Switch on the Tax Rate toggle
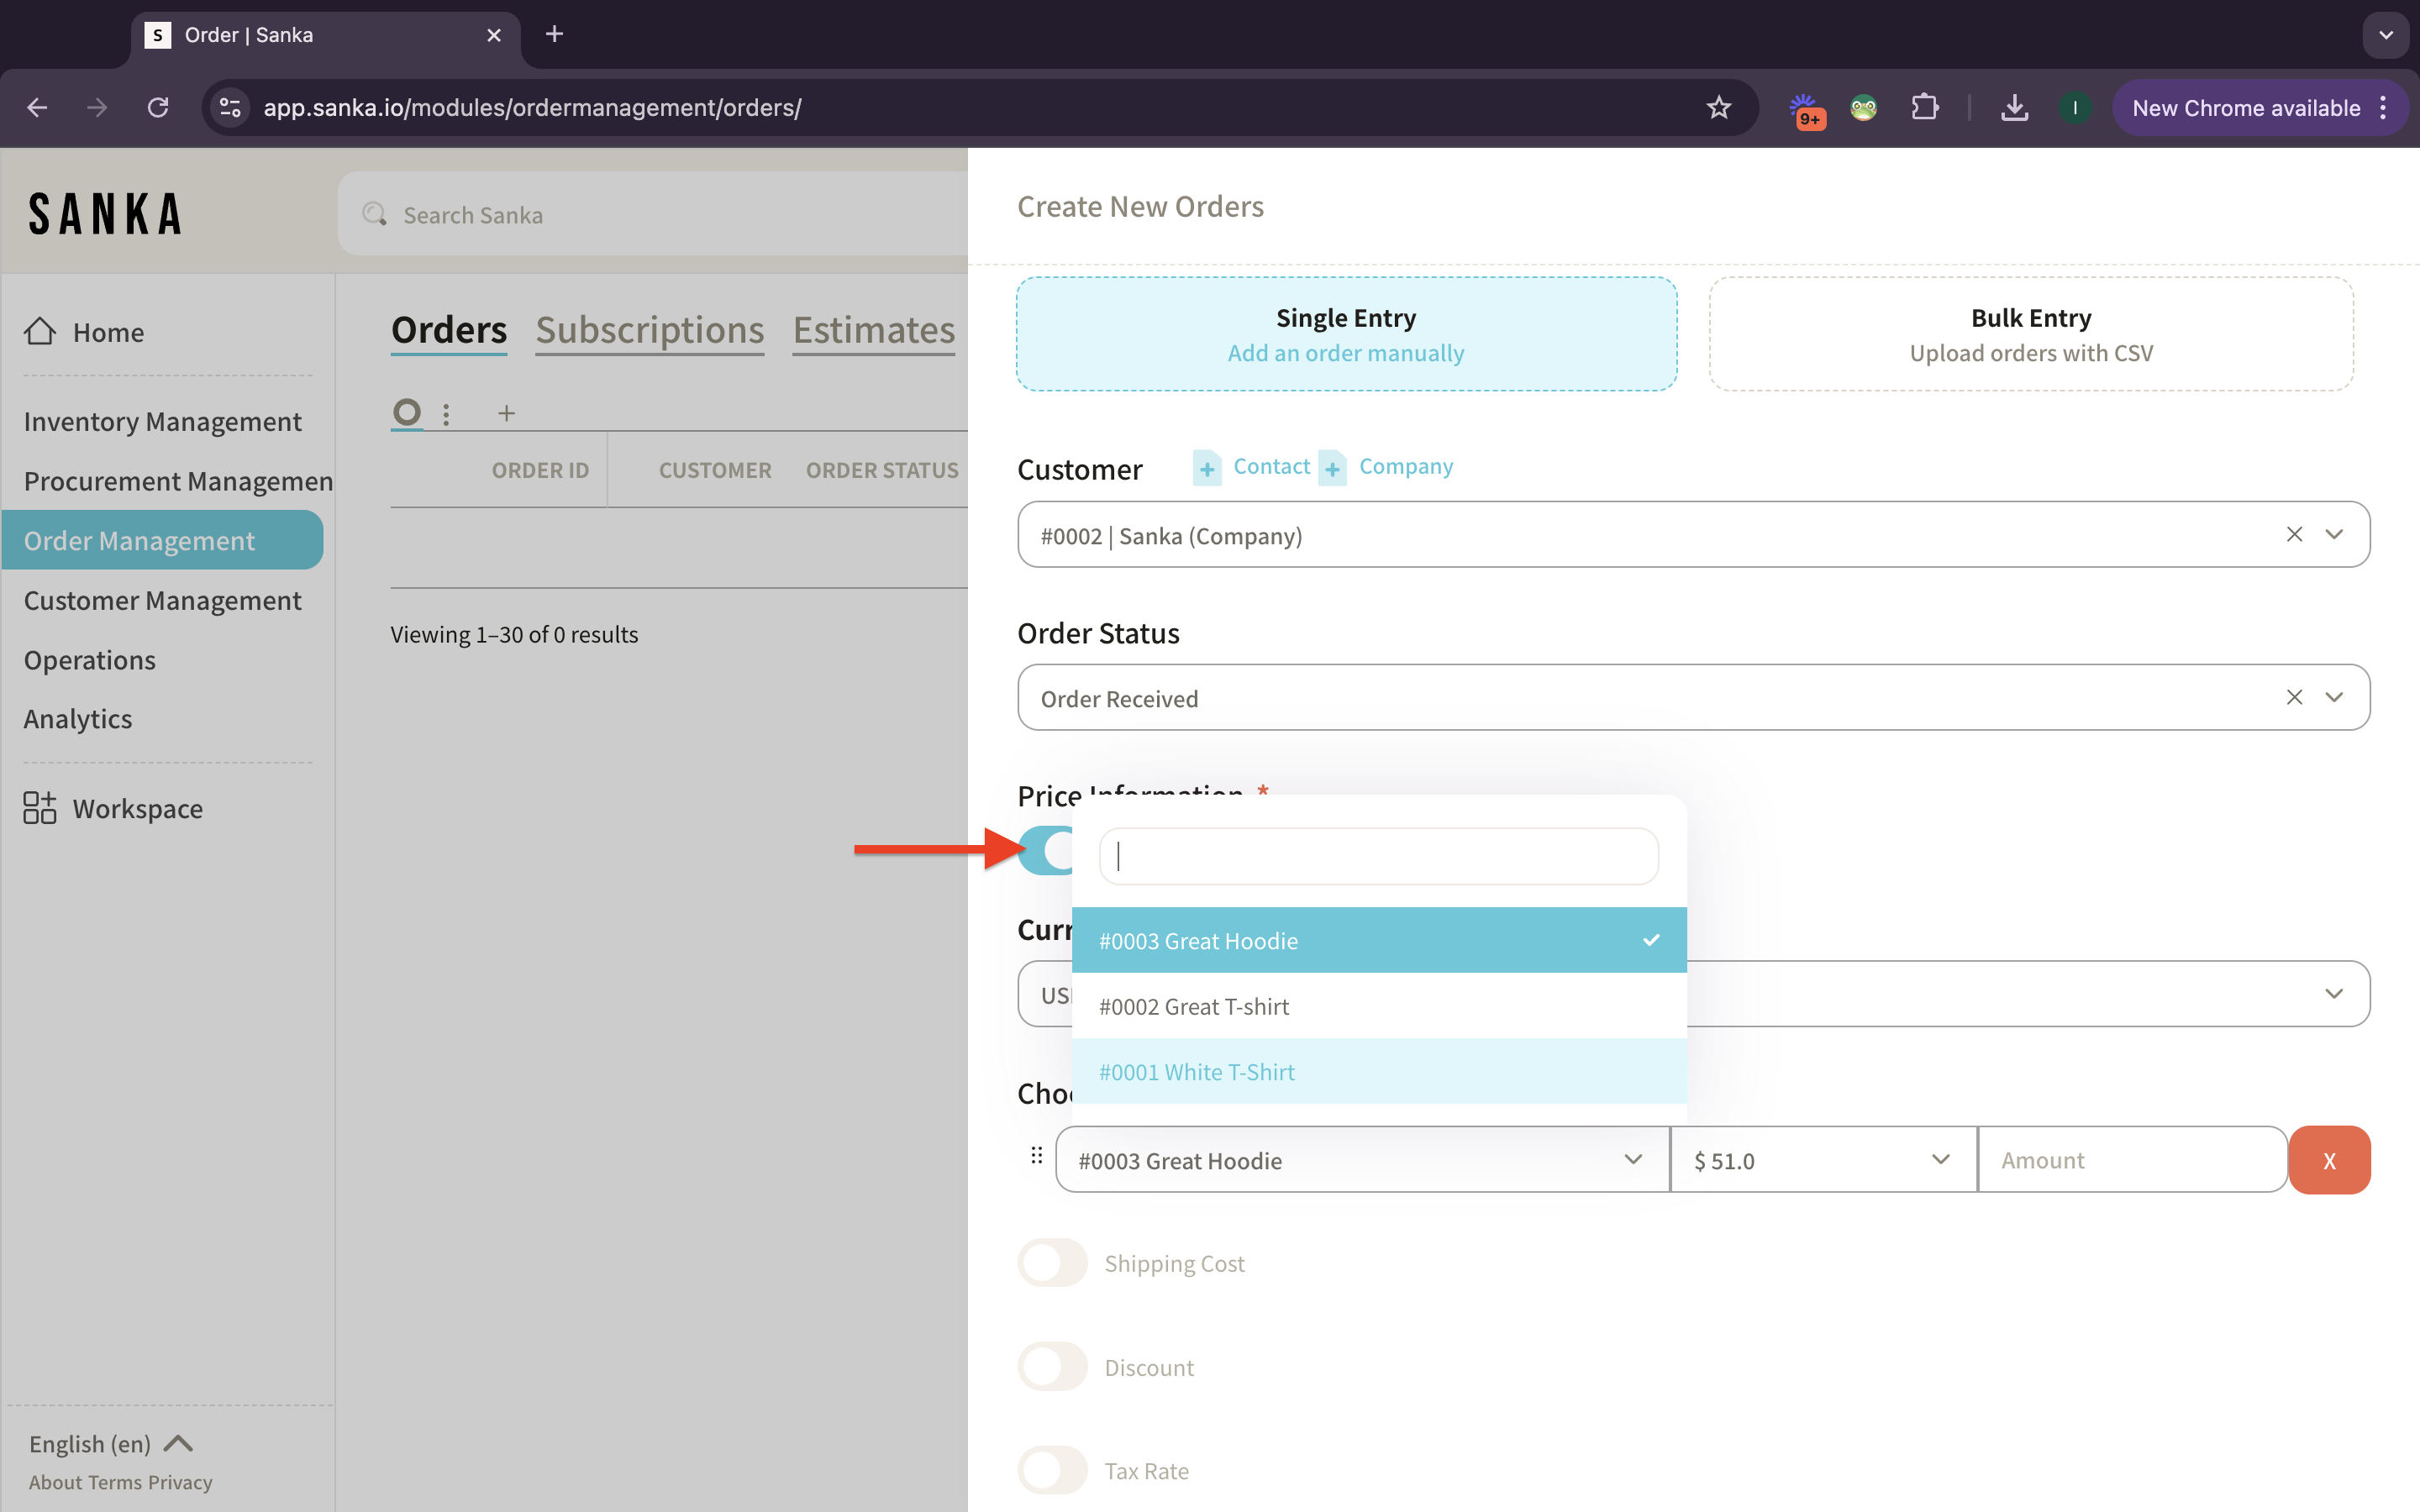 click(1052, 1470)
